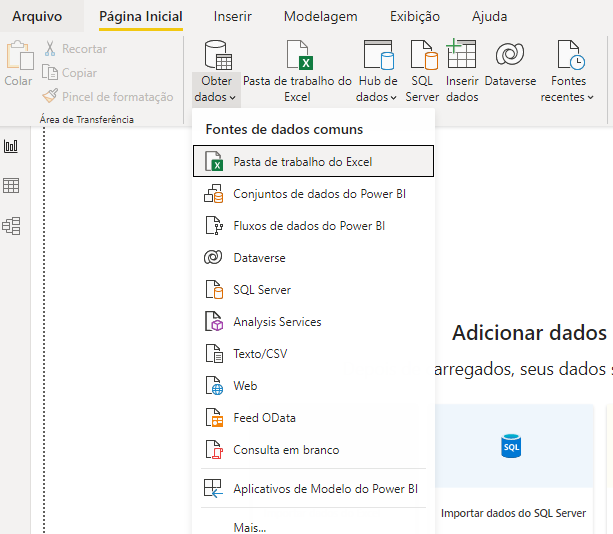Screen dimensions: 613x534
Task: Click the Inserir dados table icon
Action: pyautogui.click(x=461, y=54)
